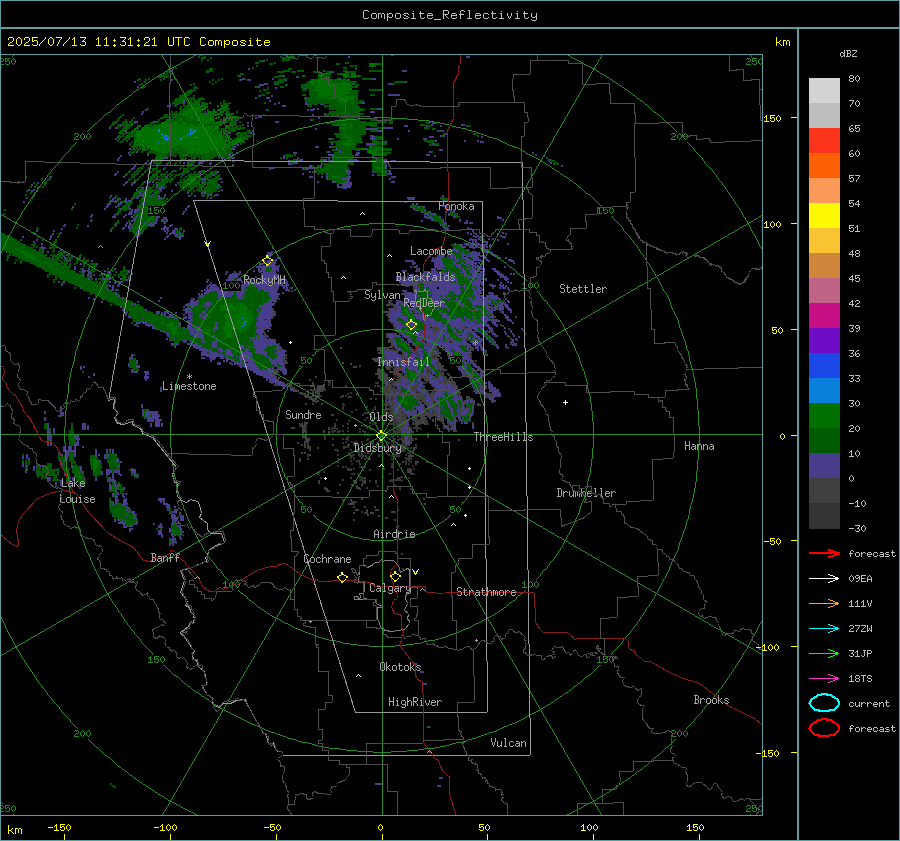Click the 39 to 36 dBZ purple swatch
900x841 pixels.
824,340
